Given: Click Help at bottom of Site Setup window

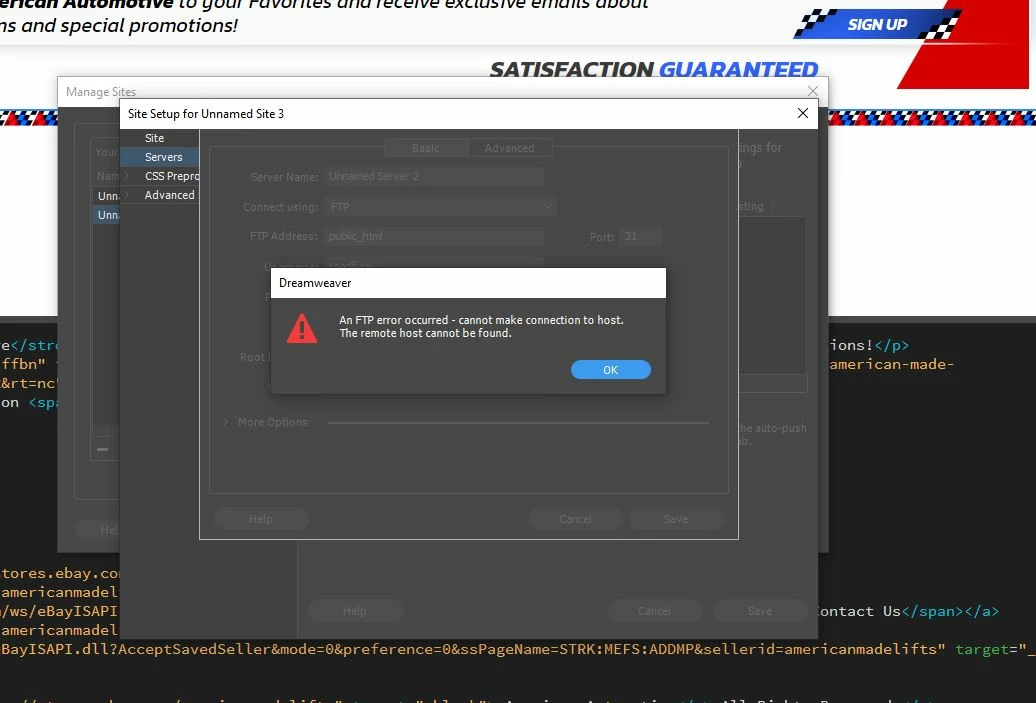Looking at the screenshot, I should [x=355, y=611].
